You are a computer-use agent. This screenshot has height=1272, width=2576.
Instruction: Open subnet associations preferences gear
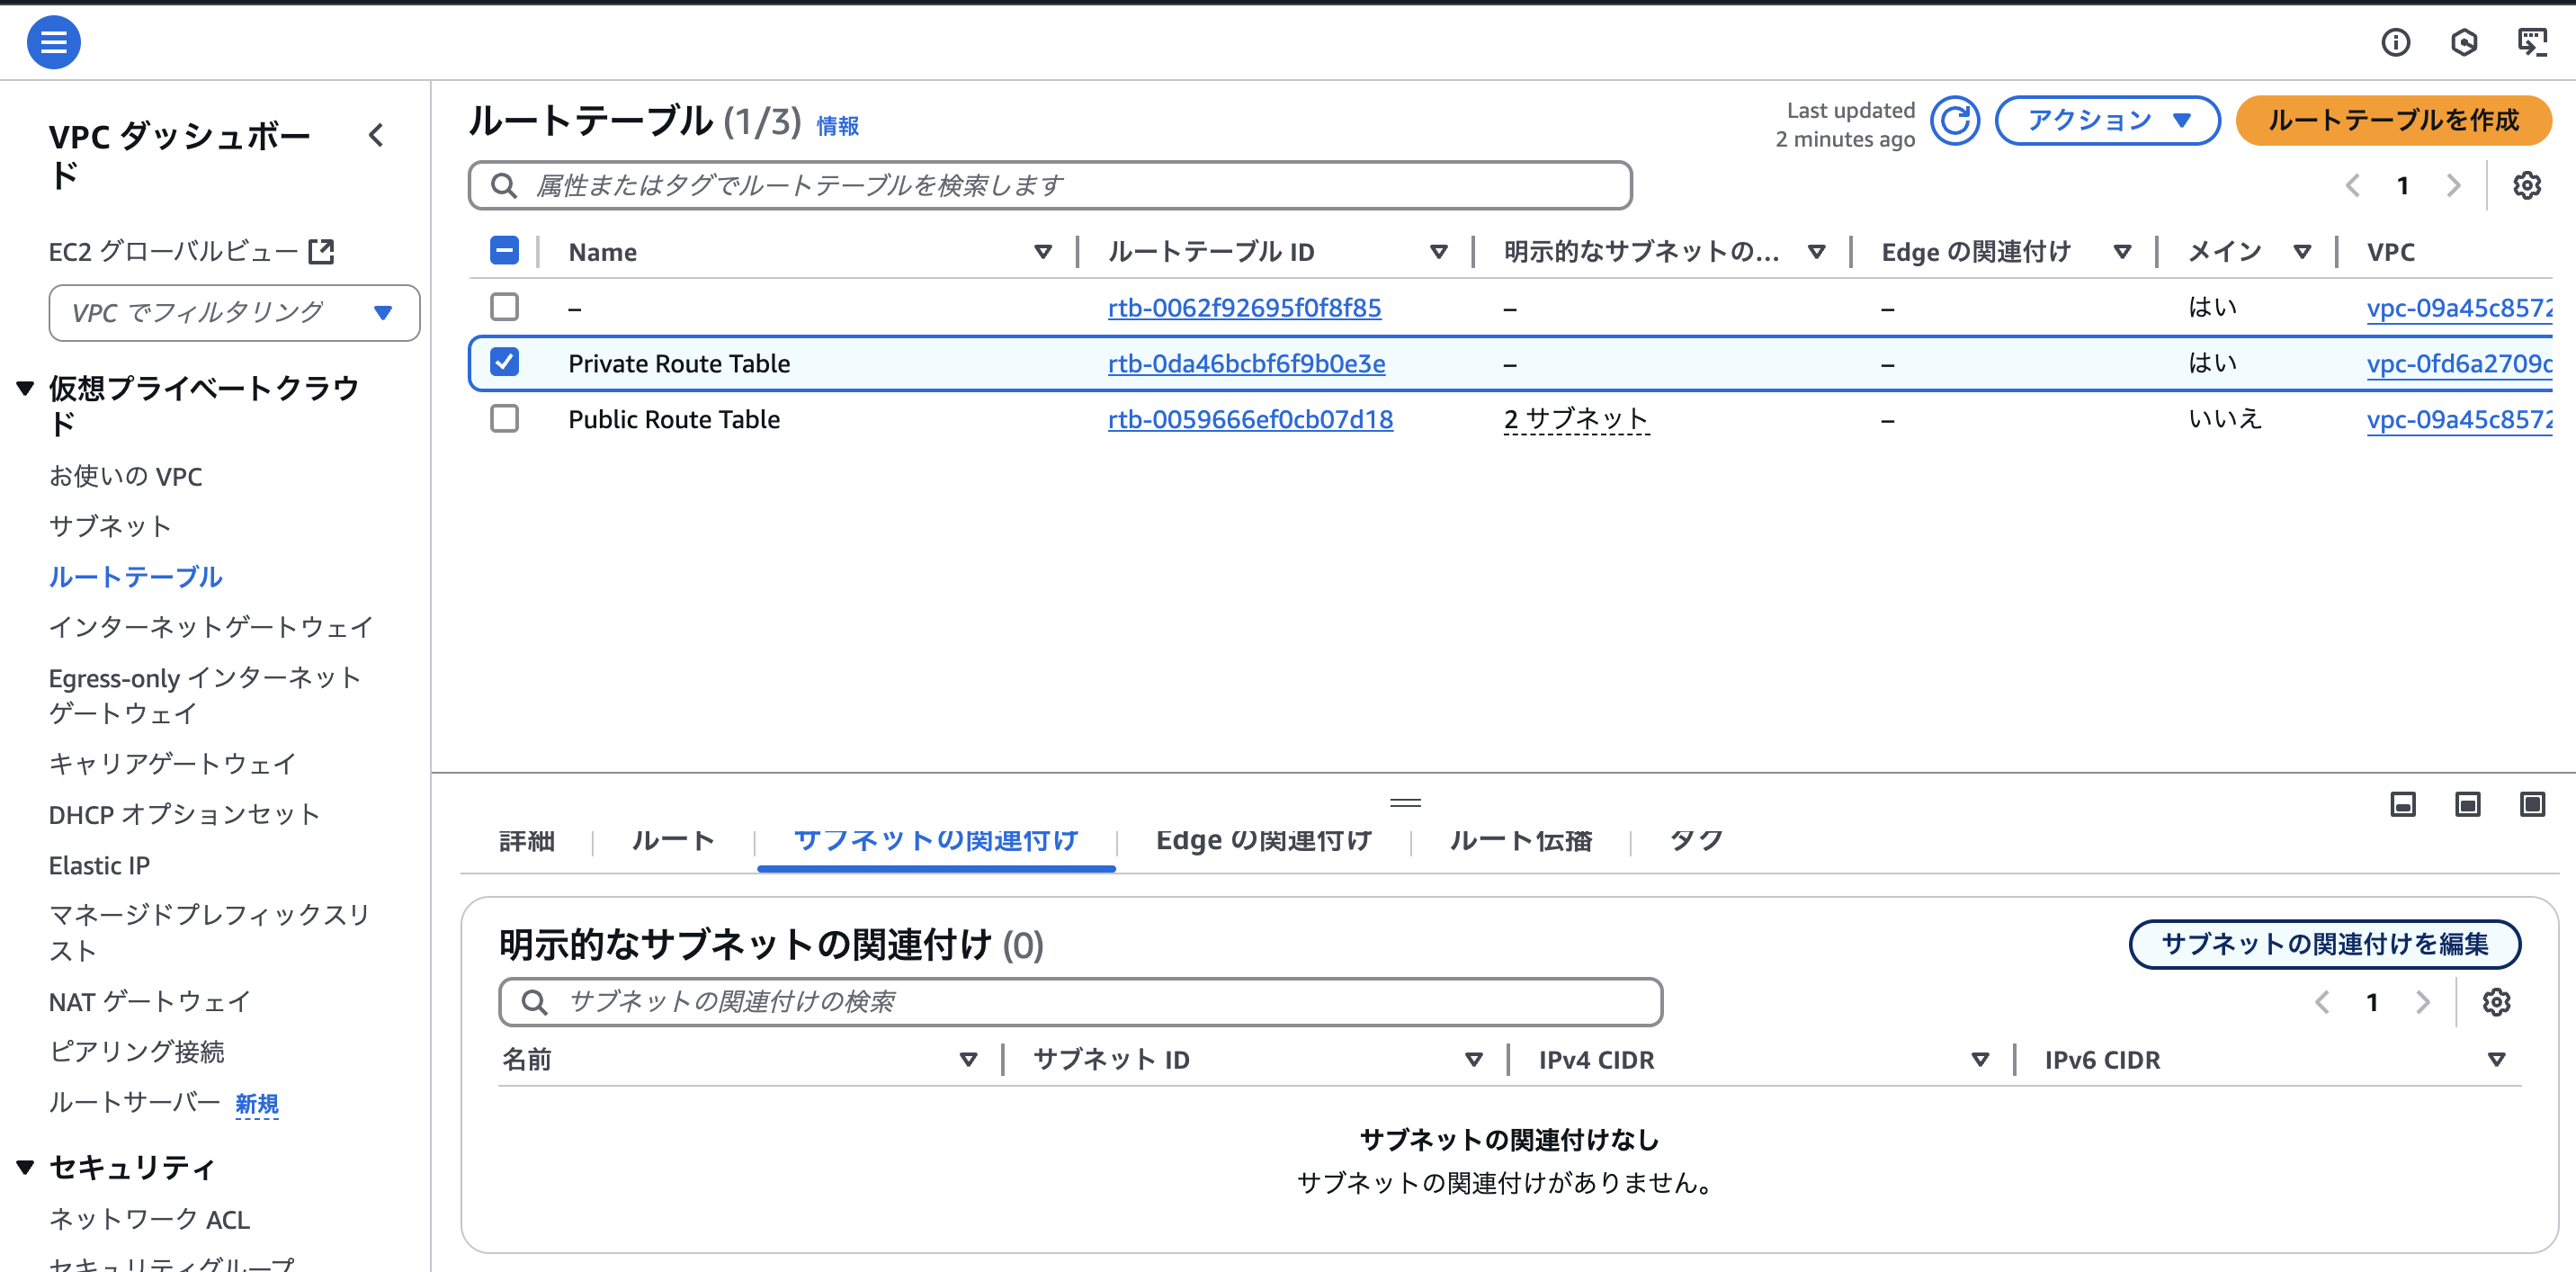(x=2496, y=1002)
